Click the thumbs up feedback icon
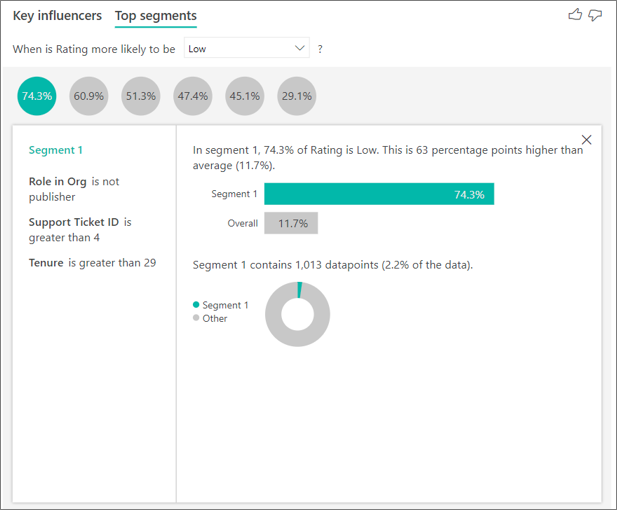Screen dimensions: 617x510 coord(574,15)
